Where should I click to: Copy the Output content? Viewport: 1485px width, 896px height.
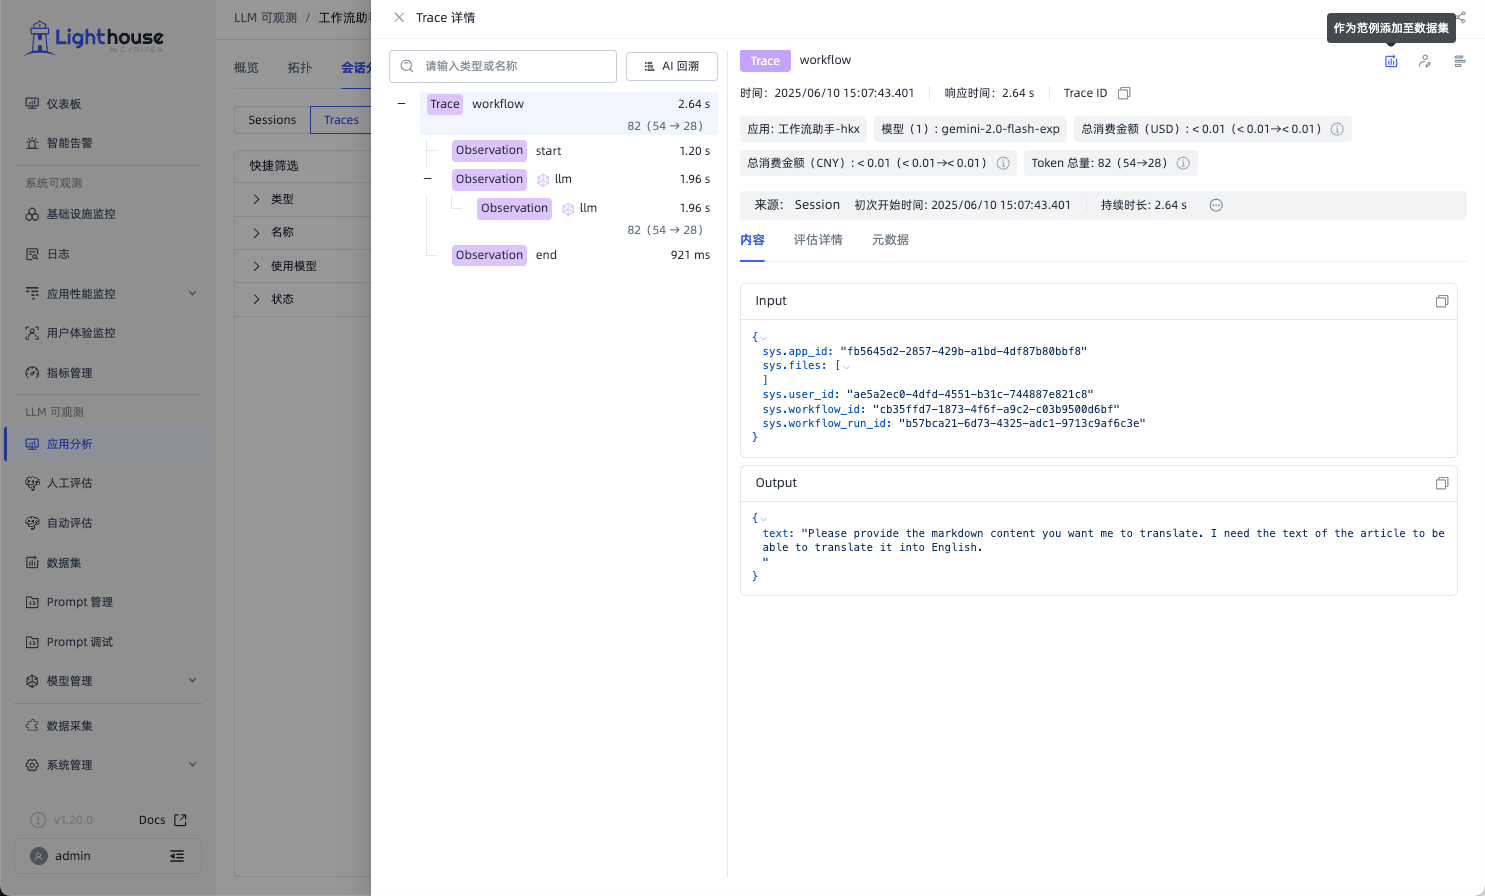tap(1442, 483)
